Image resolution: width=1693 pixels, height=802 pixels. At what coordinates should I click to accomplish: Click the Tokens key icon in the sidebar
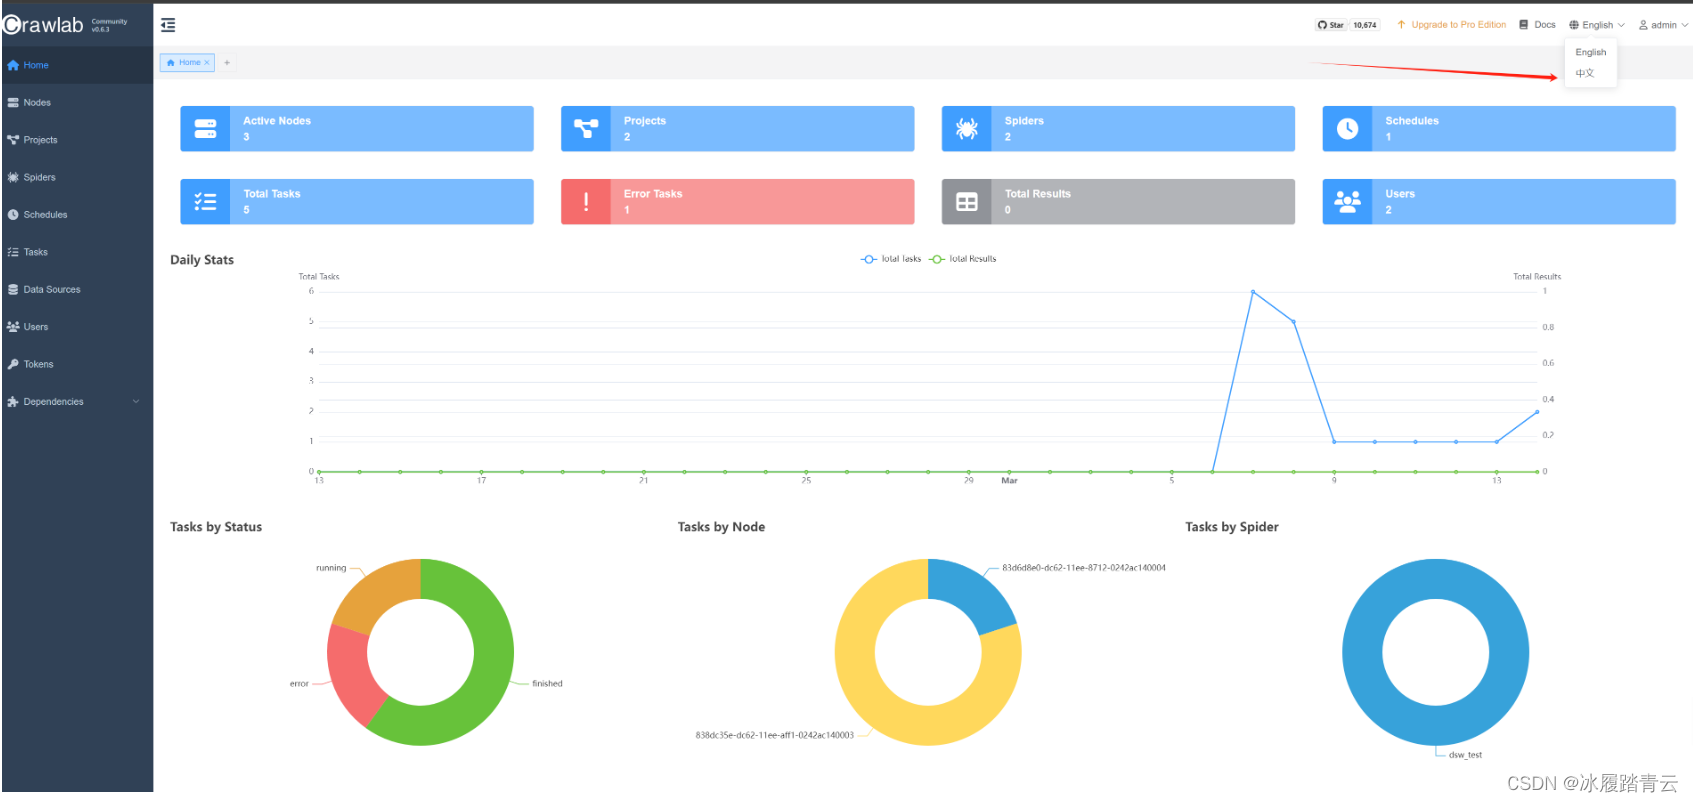click(x=13, y=364)
